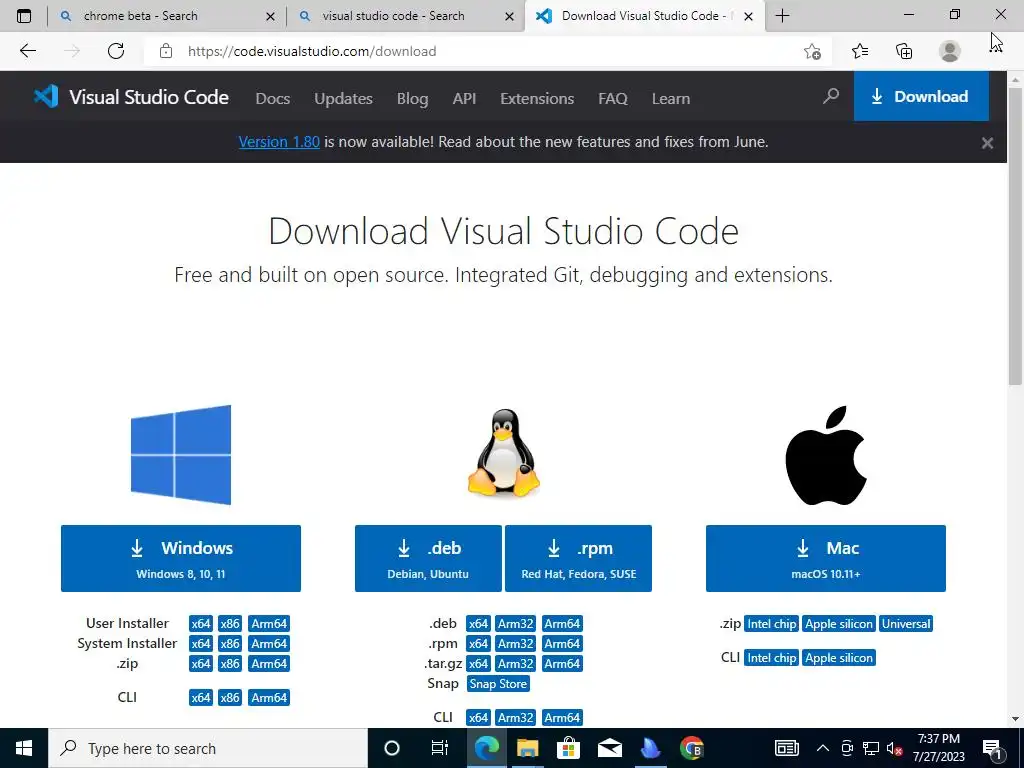Screen dimensions: 1024x768
Task: Open the Collections icon
Action: (x=904, y=51)
